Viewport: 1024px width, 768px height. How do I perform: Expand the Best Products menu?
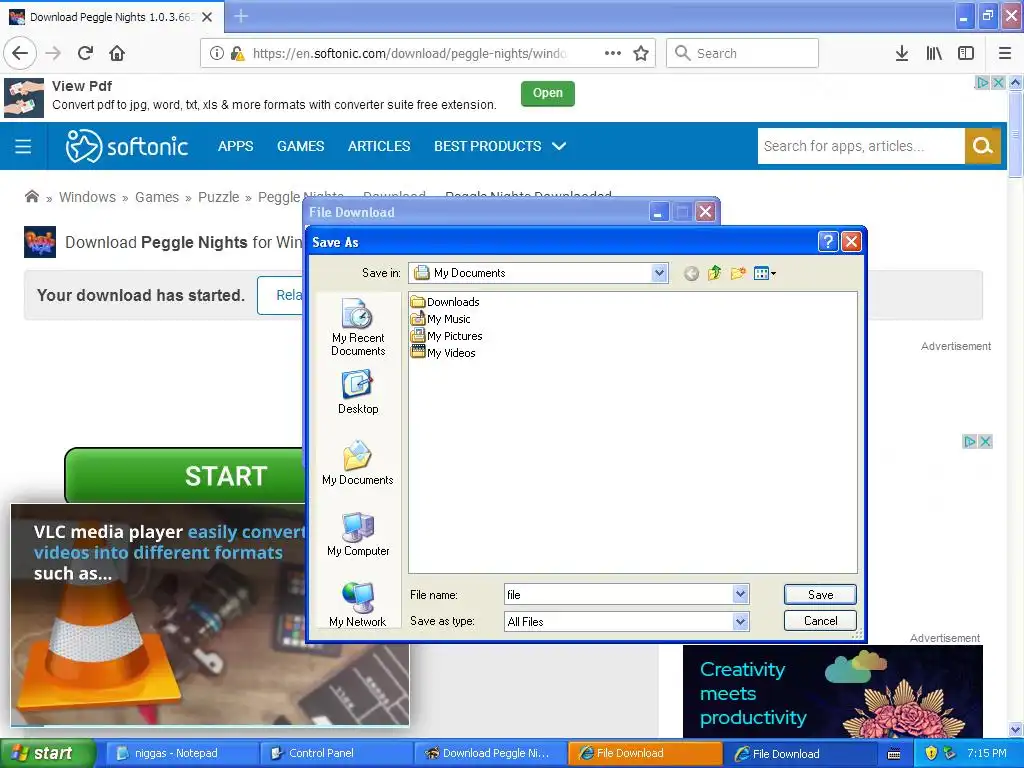click(500, 146)
